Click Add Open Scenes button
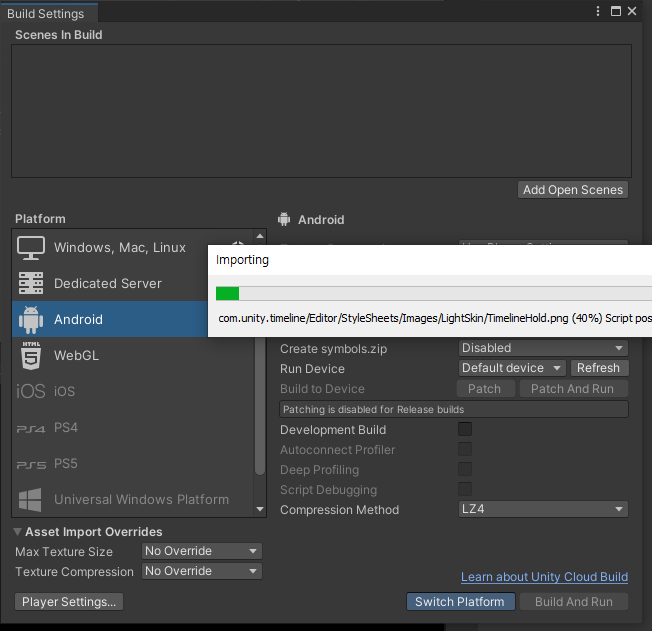Screen dimensions: 652x631 click(573, 190)
